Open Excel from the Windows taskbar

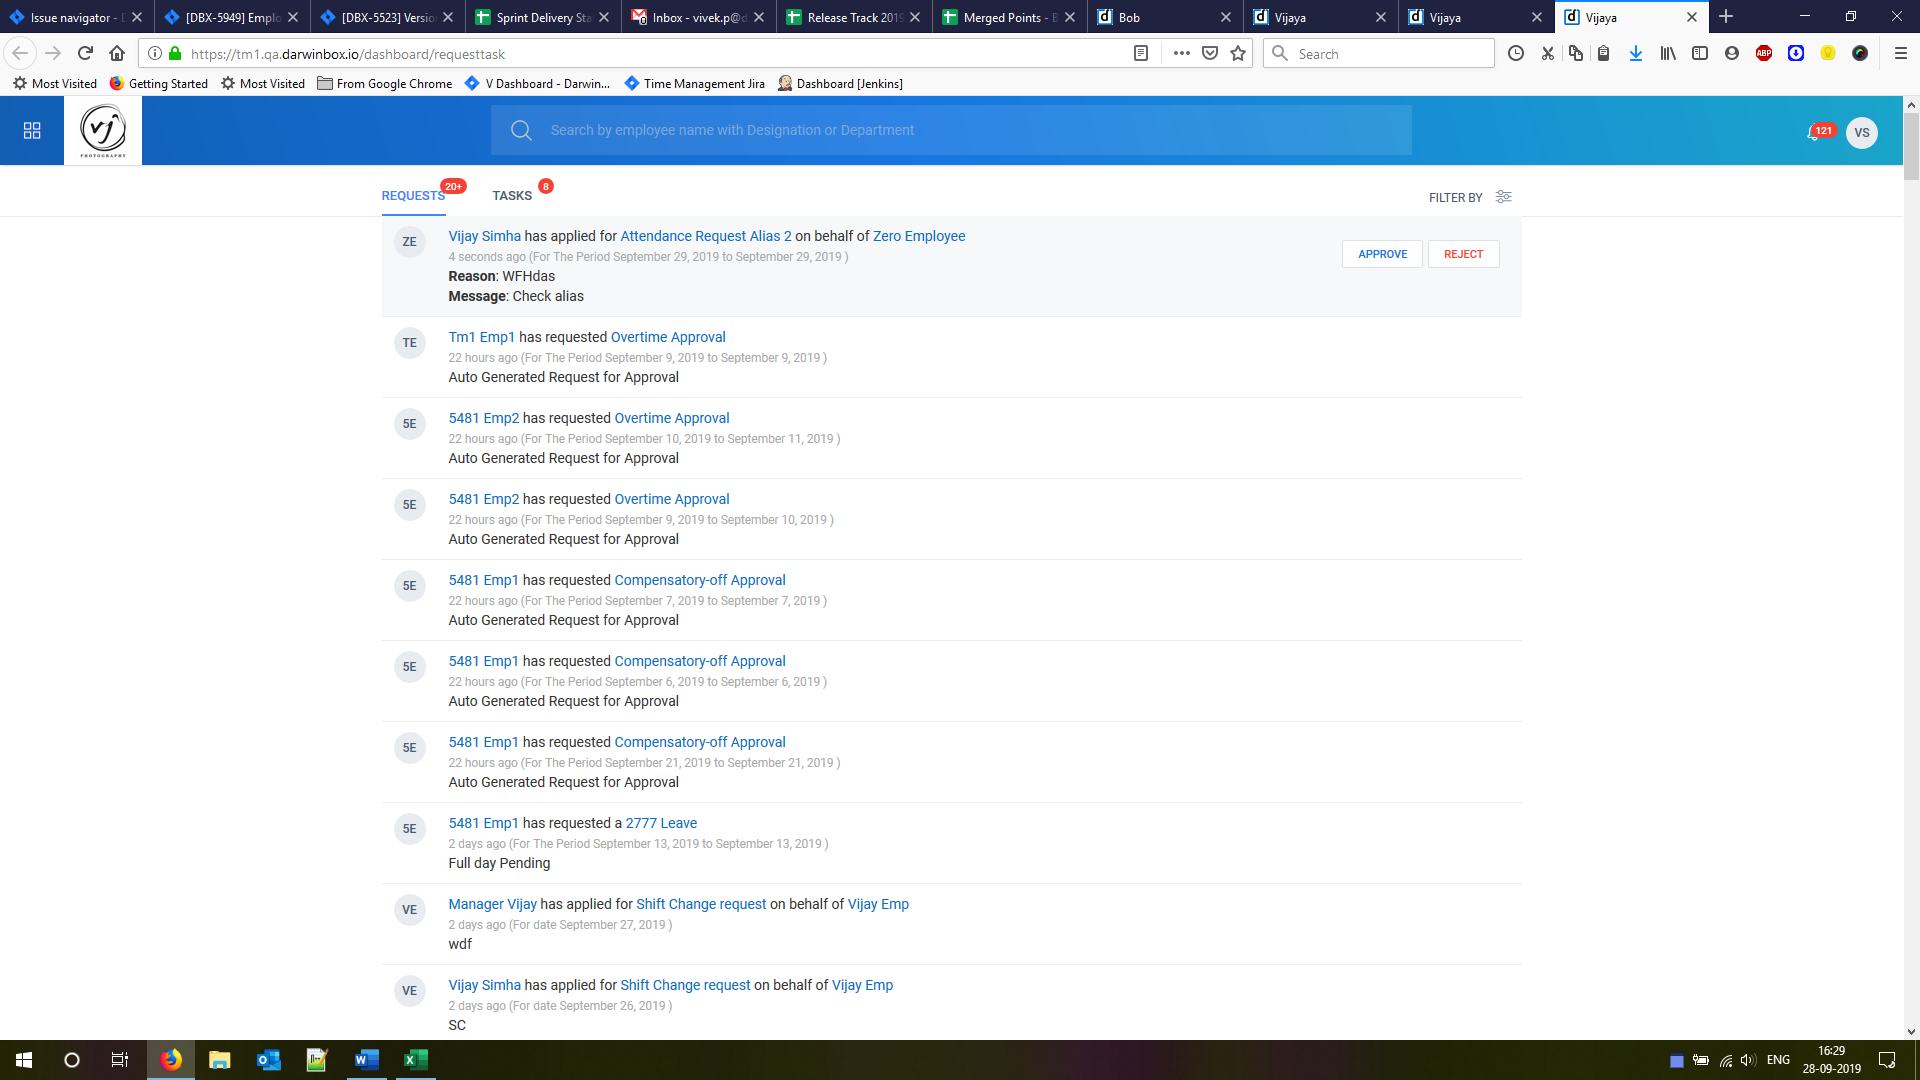click(415, 1060)
